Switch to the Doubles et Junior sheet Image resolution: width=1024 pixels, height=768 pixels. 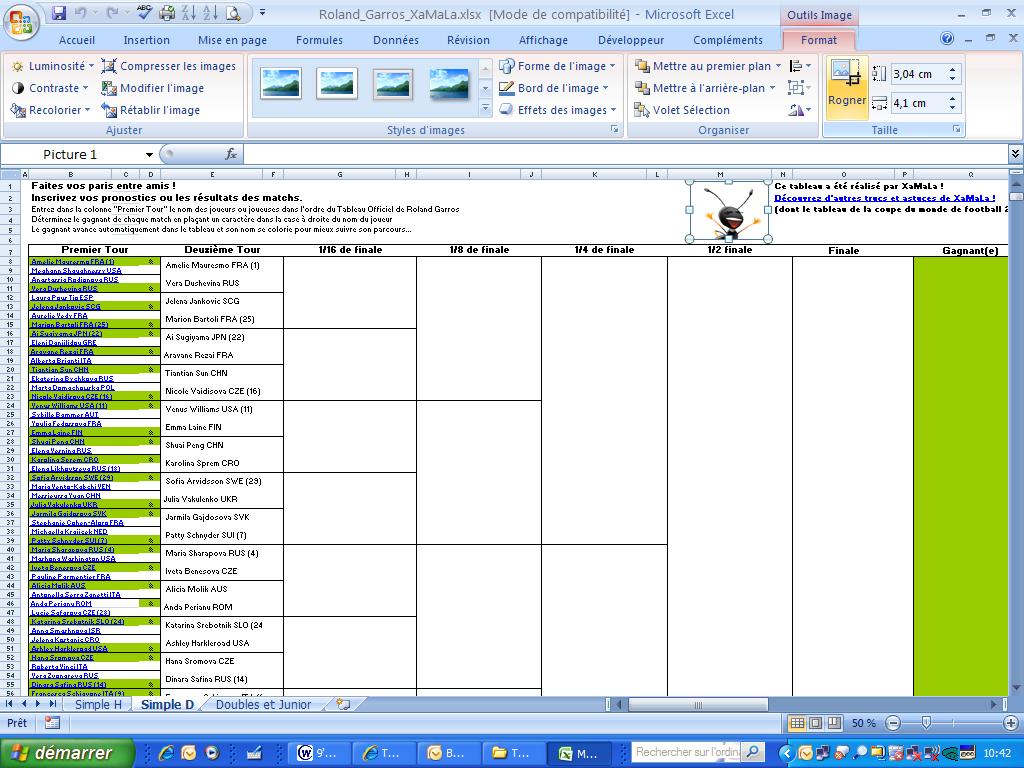(x=264, y=704)
